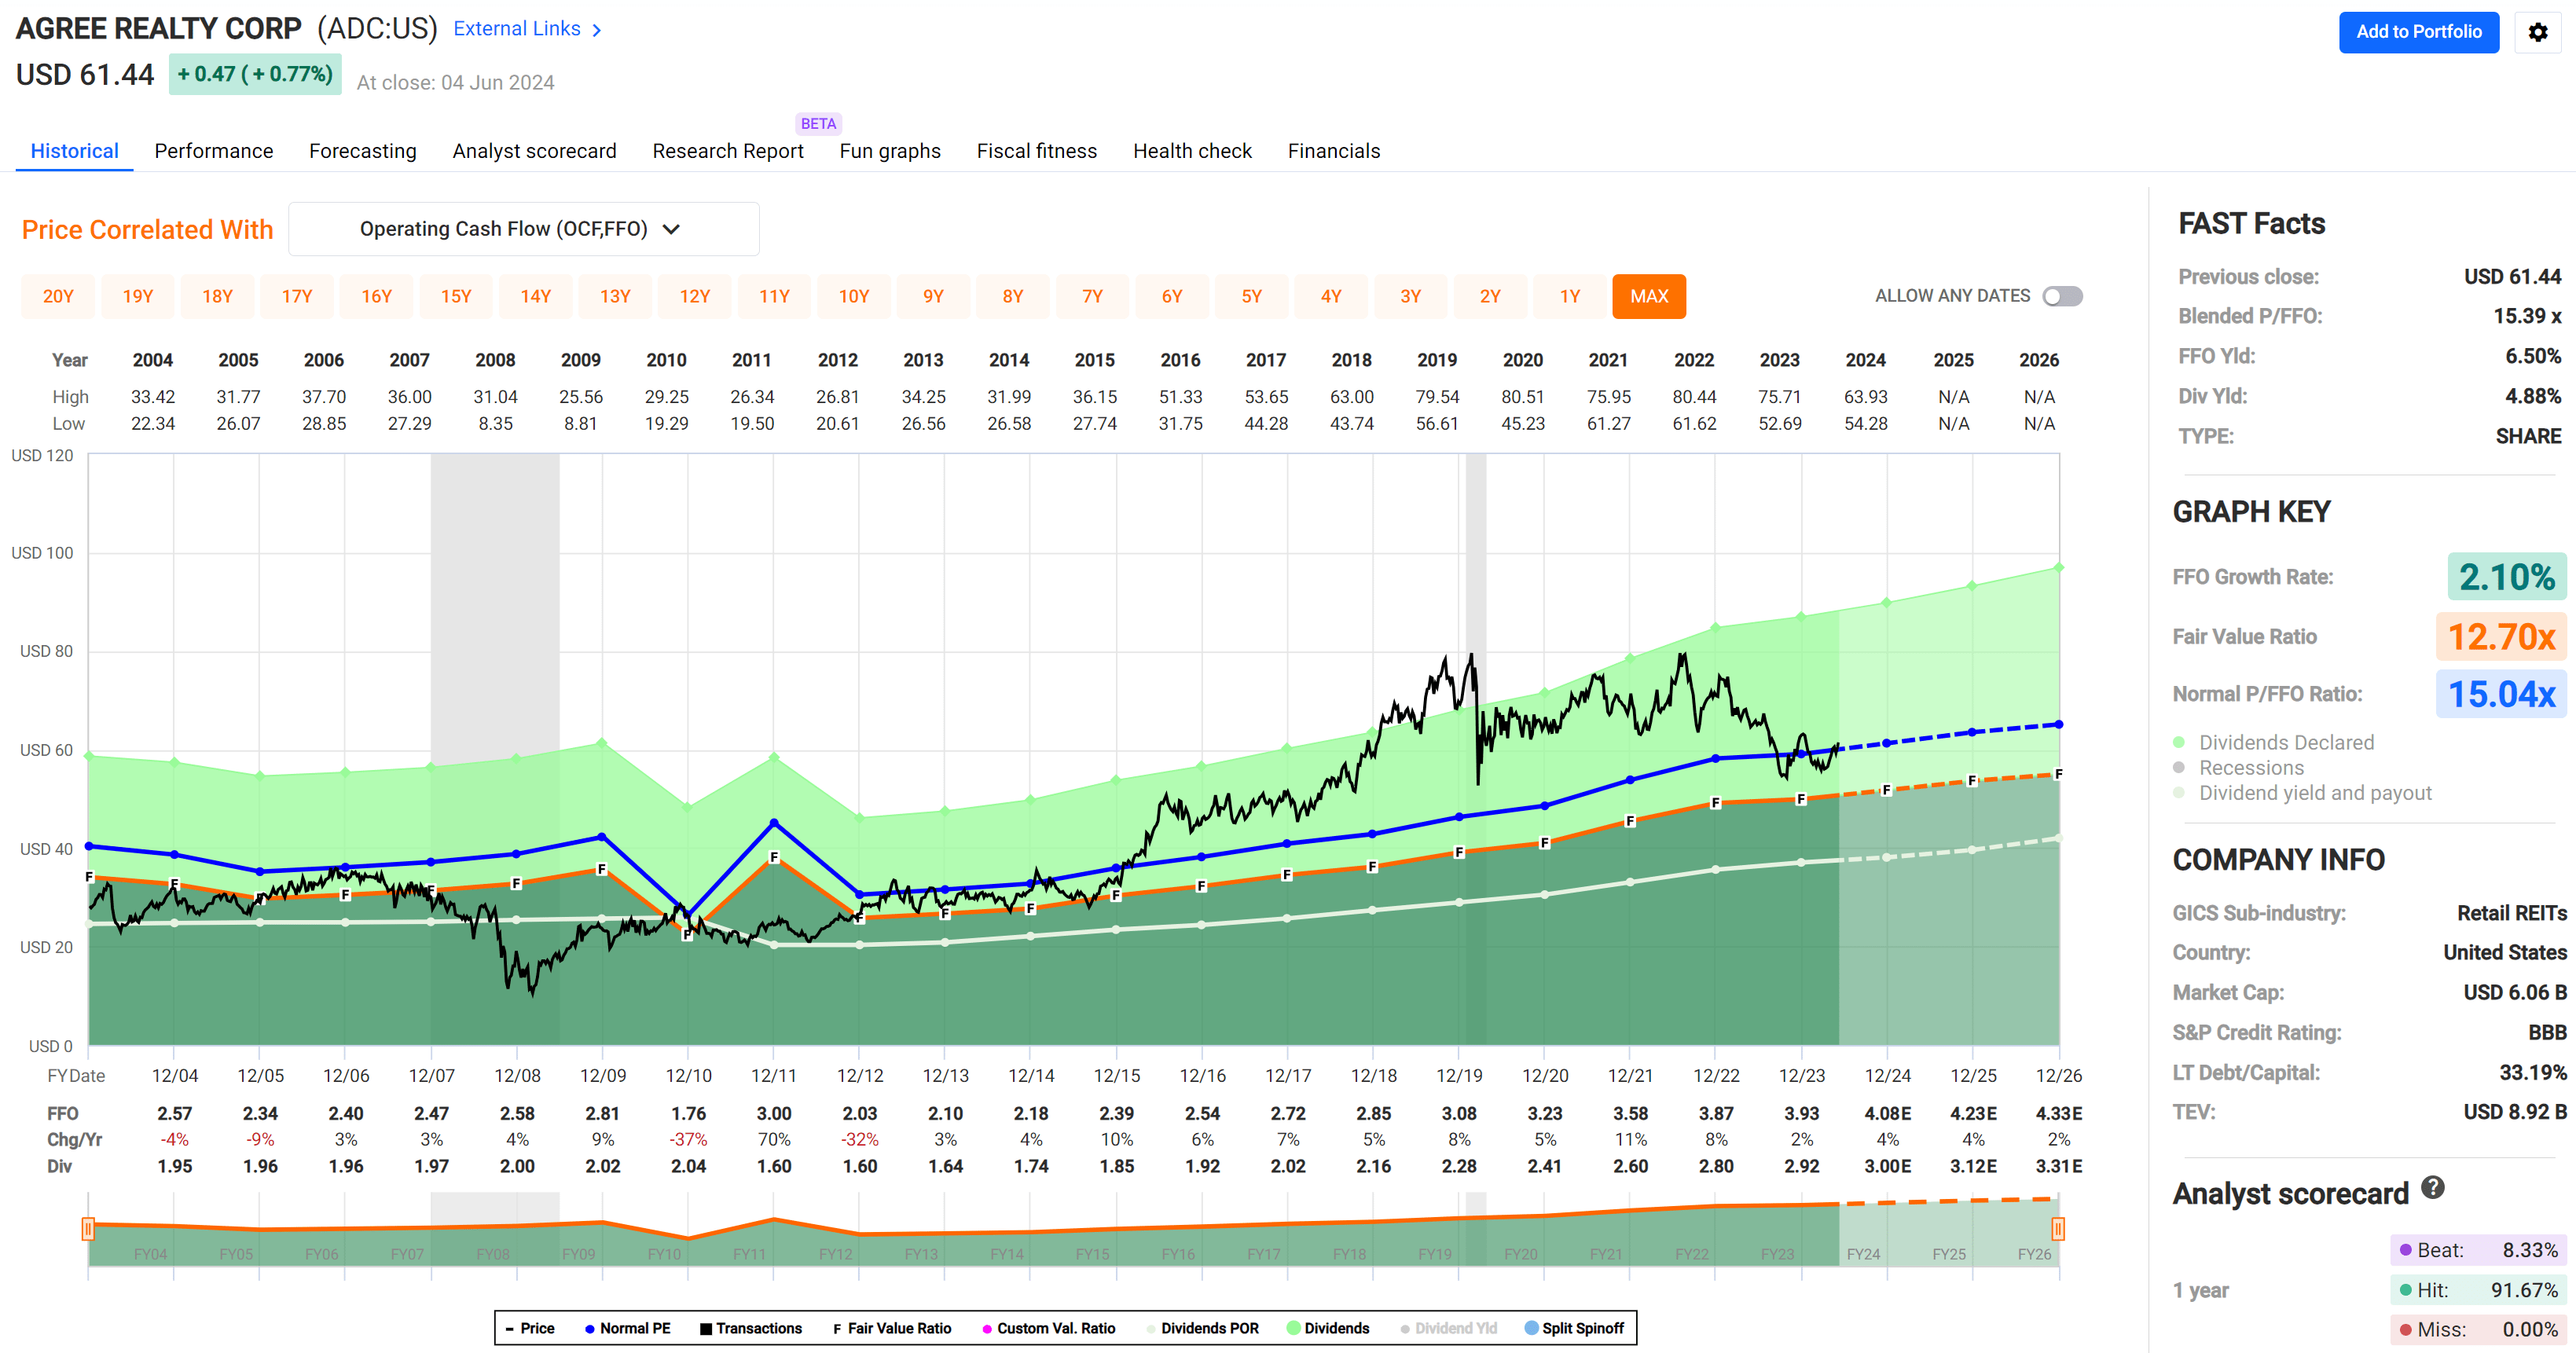Select the 15Y time range button
2576x1353 pixels.
coord(456,296)
